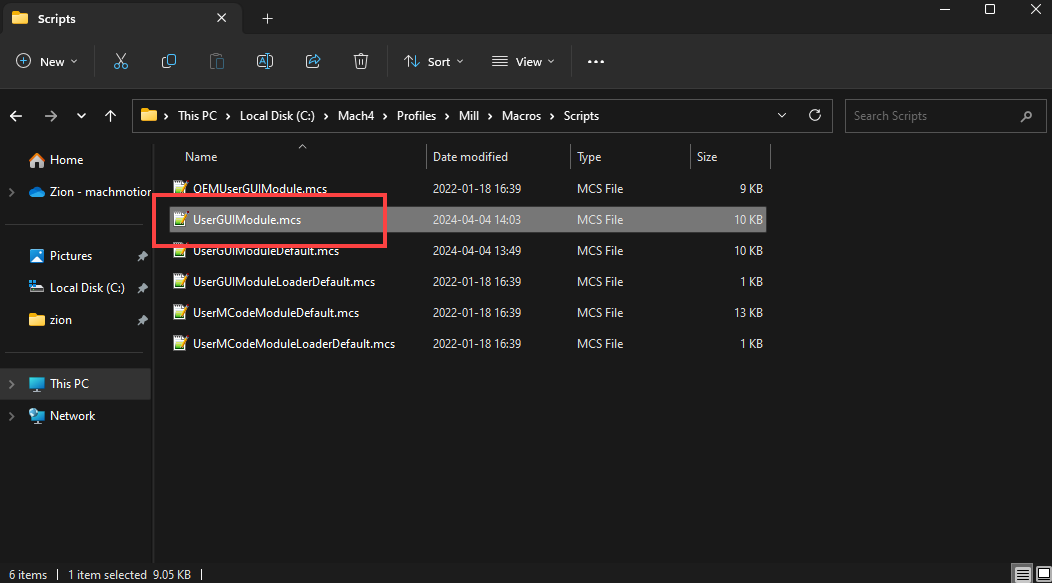Sort files by Date modified column

click(x=470, y=157)
